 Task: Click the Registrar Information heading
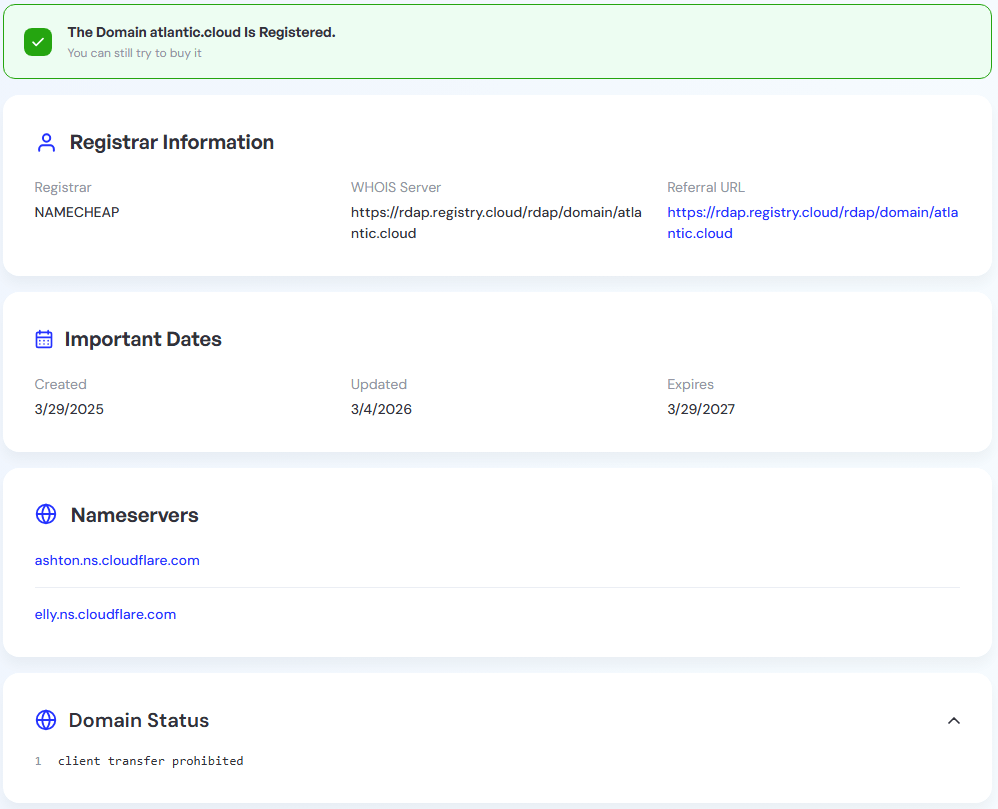pyautogui.click(x=172, y=142)
